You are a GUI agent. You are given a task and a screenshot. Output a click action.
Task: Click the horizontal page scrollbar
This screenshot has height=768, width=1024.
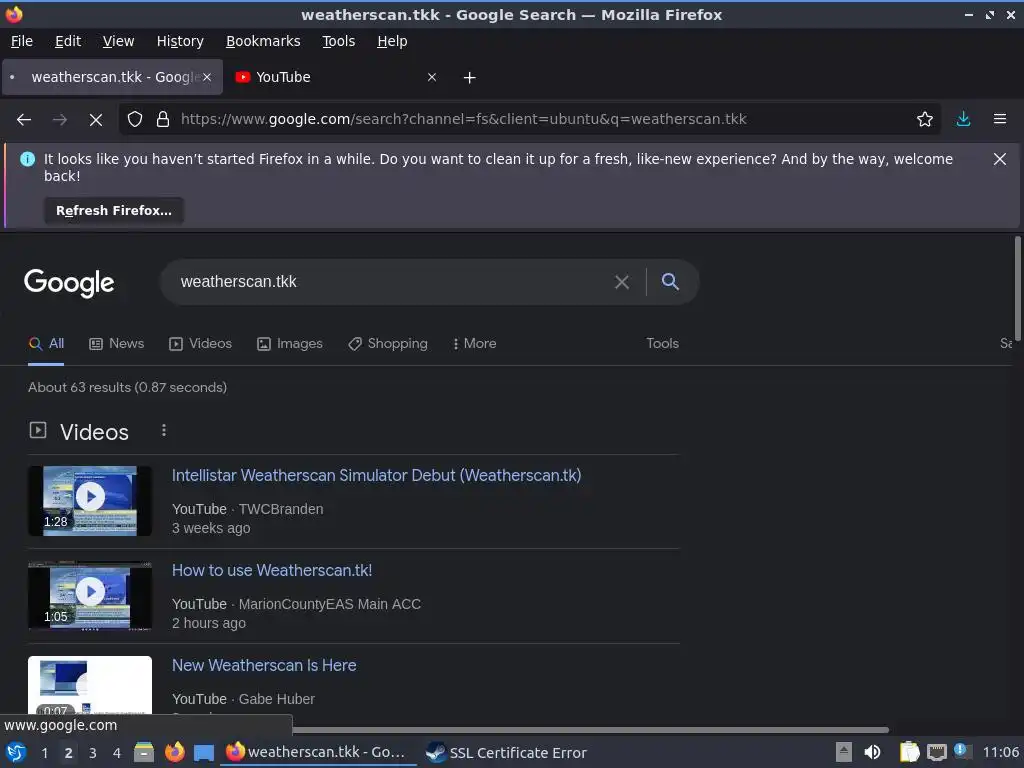coord(591,729)
